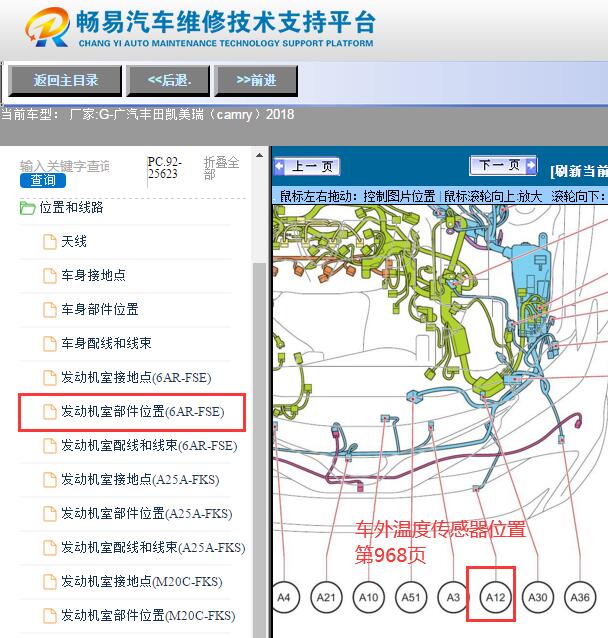Open 发动机室接地点(A25A-FKS)

[x=140, y=480]
